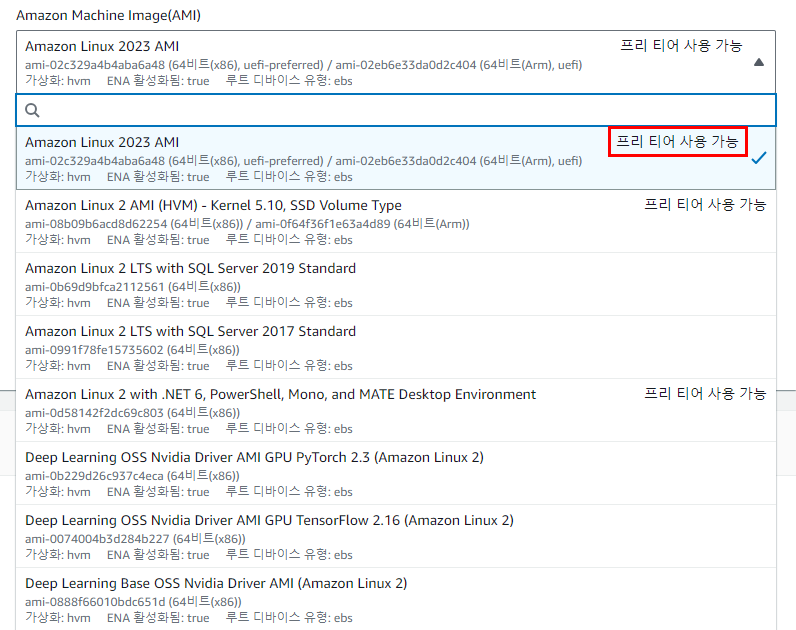Click AMI ID ami-0b229d26c937c4eca text

[94, 476]
